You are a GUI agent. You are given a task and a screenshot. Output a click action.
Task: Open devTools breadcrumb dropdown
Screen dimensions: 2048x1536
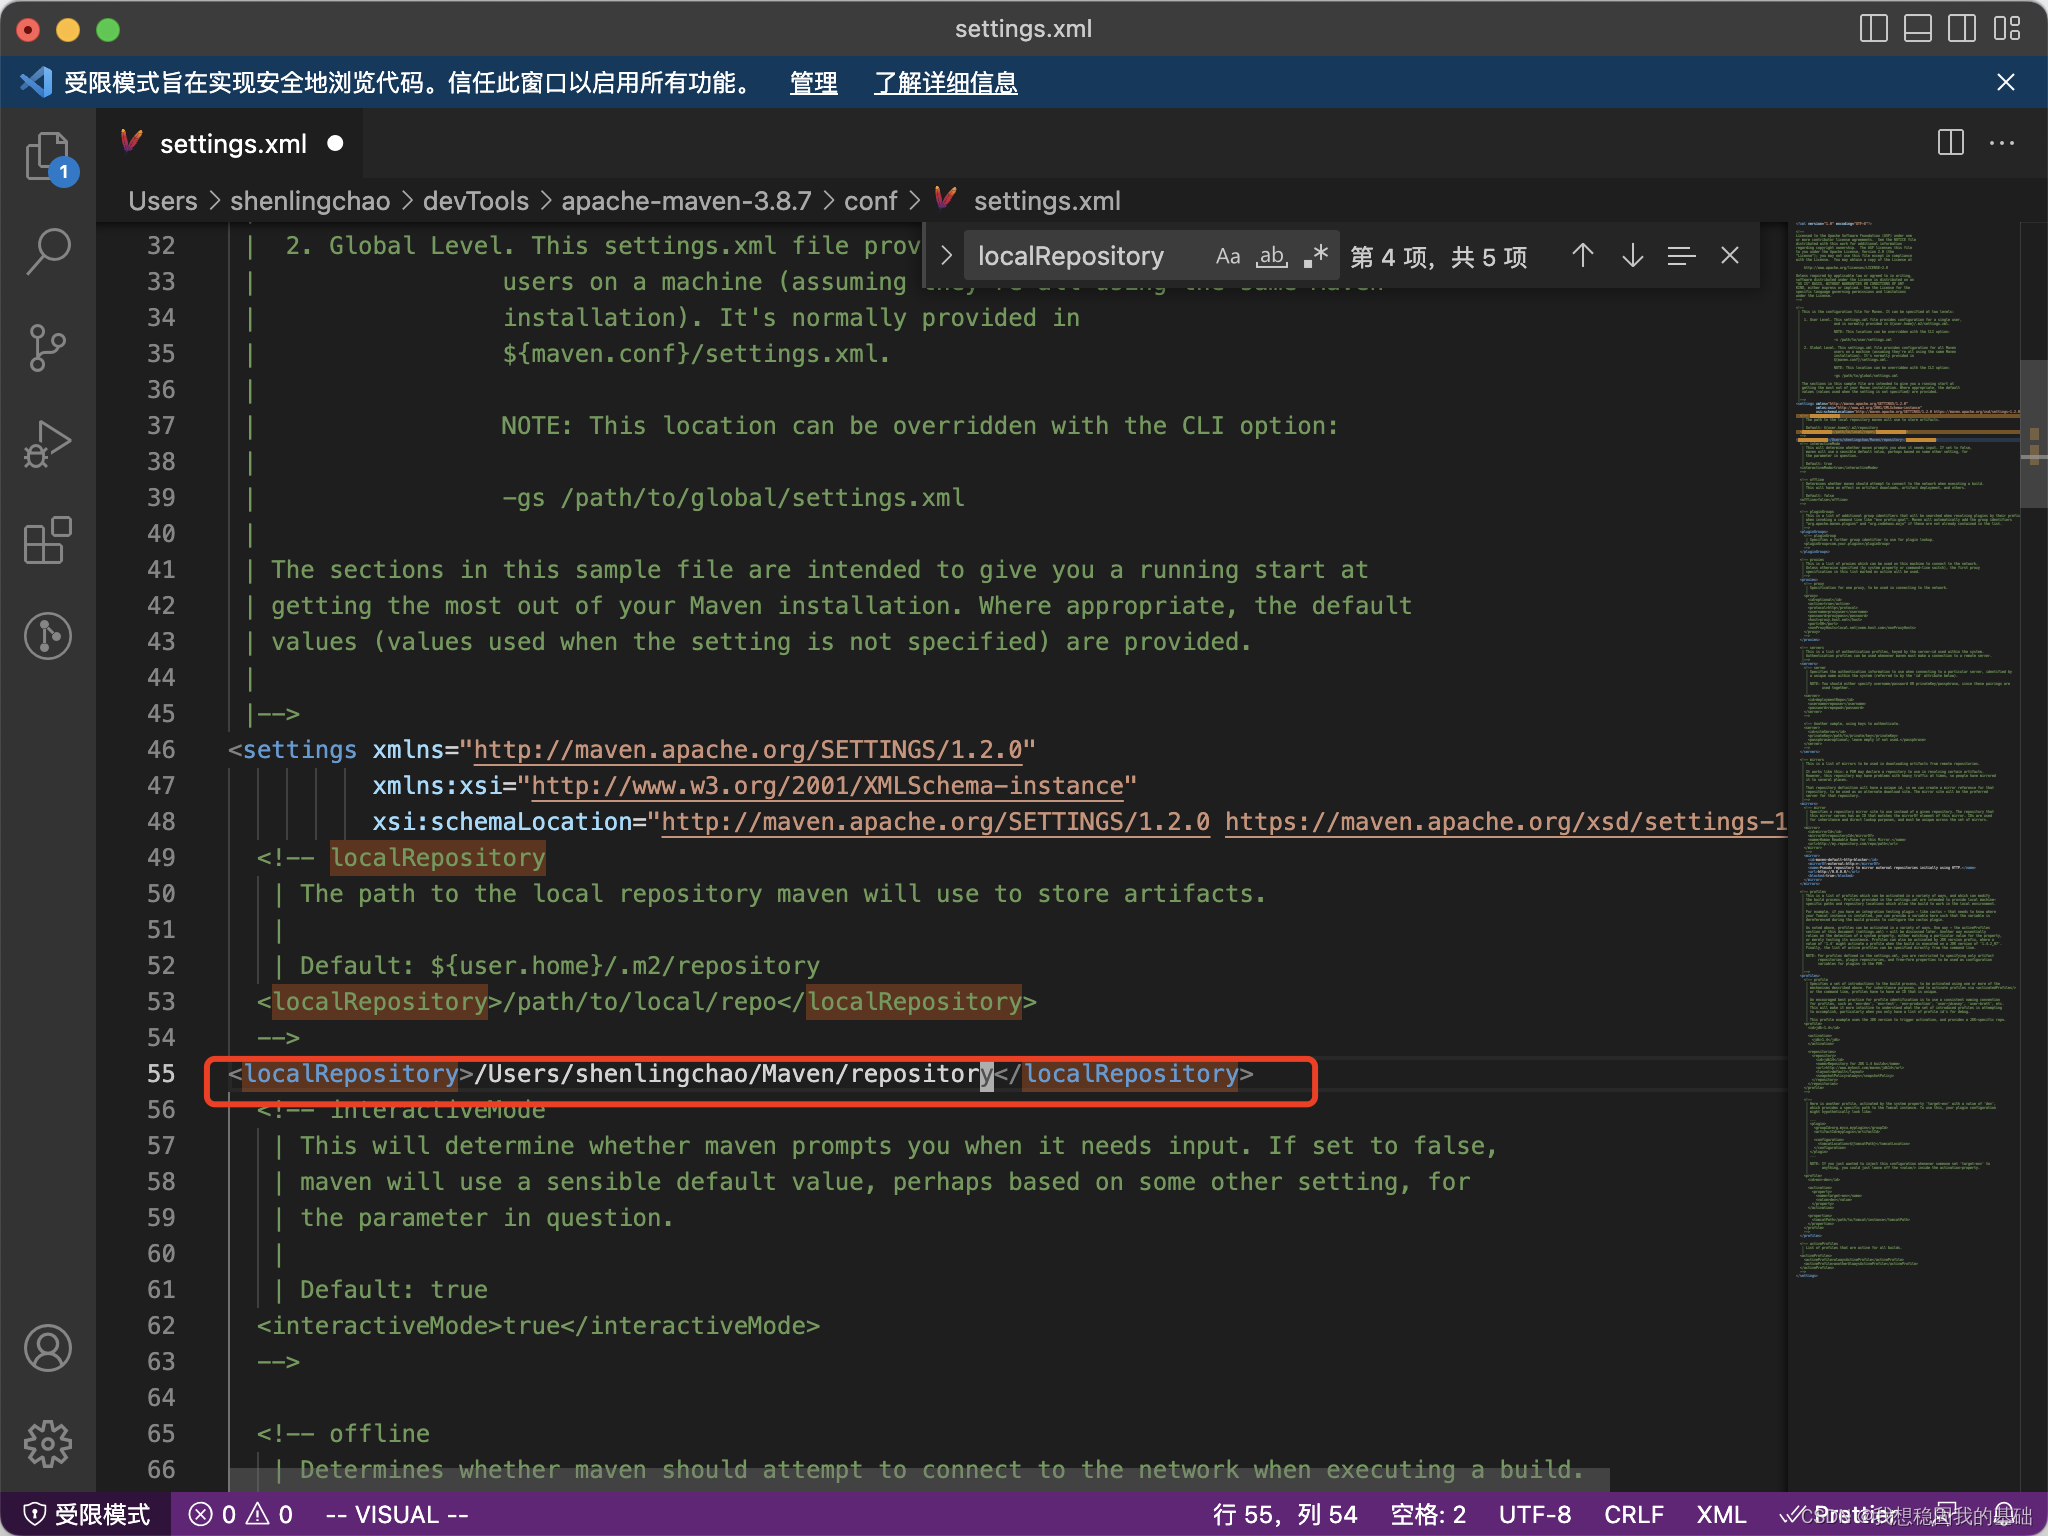click(x=476, y=201)
